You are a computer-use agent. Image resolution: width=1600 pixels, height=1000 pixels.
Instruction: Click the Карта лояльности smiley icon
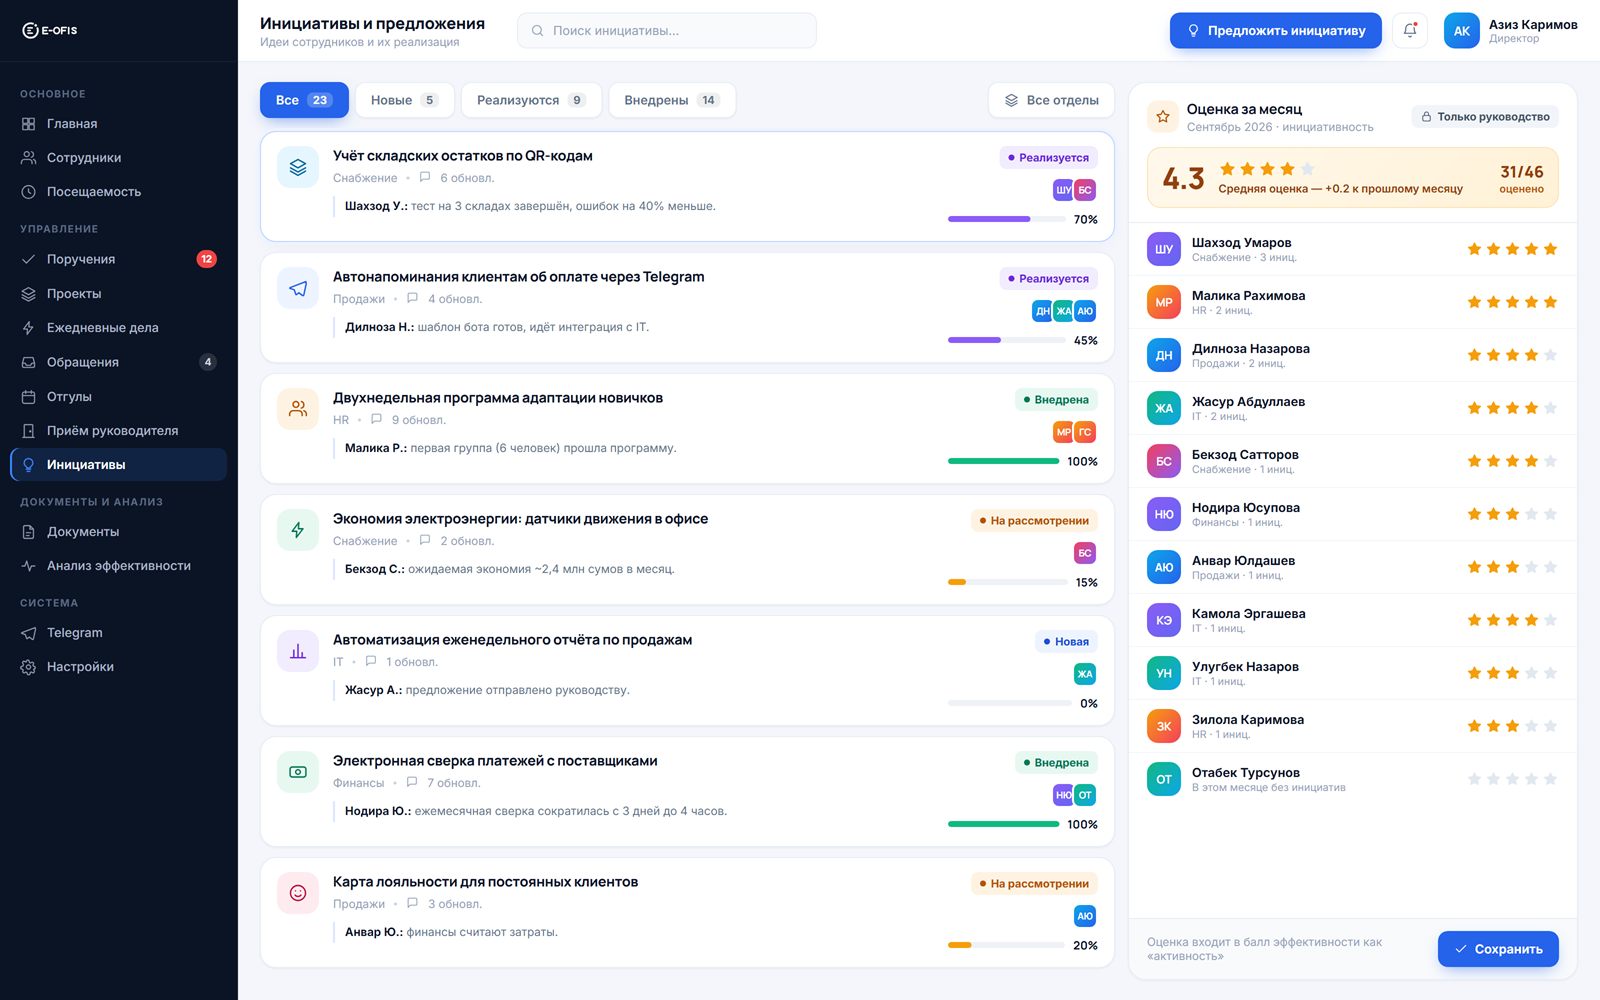298,893
